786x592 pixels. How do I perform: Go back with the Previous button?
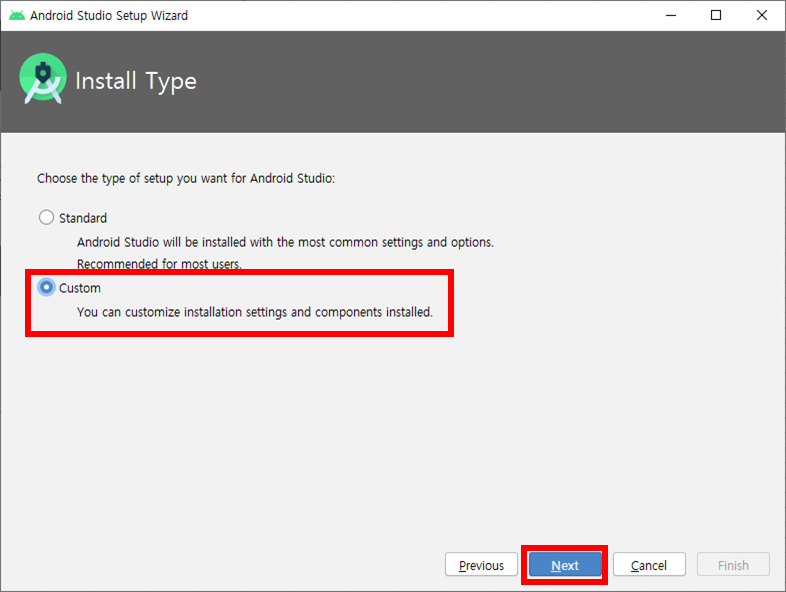pos(481,565)
